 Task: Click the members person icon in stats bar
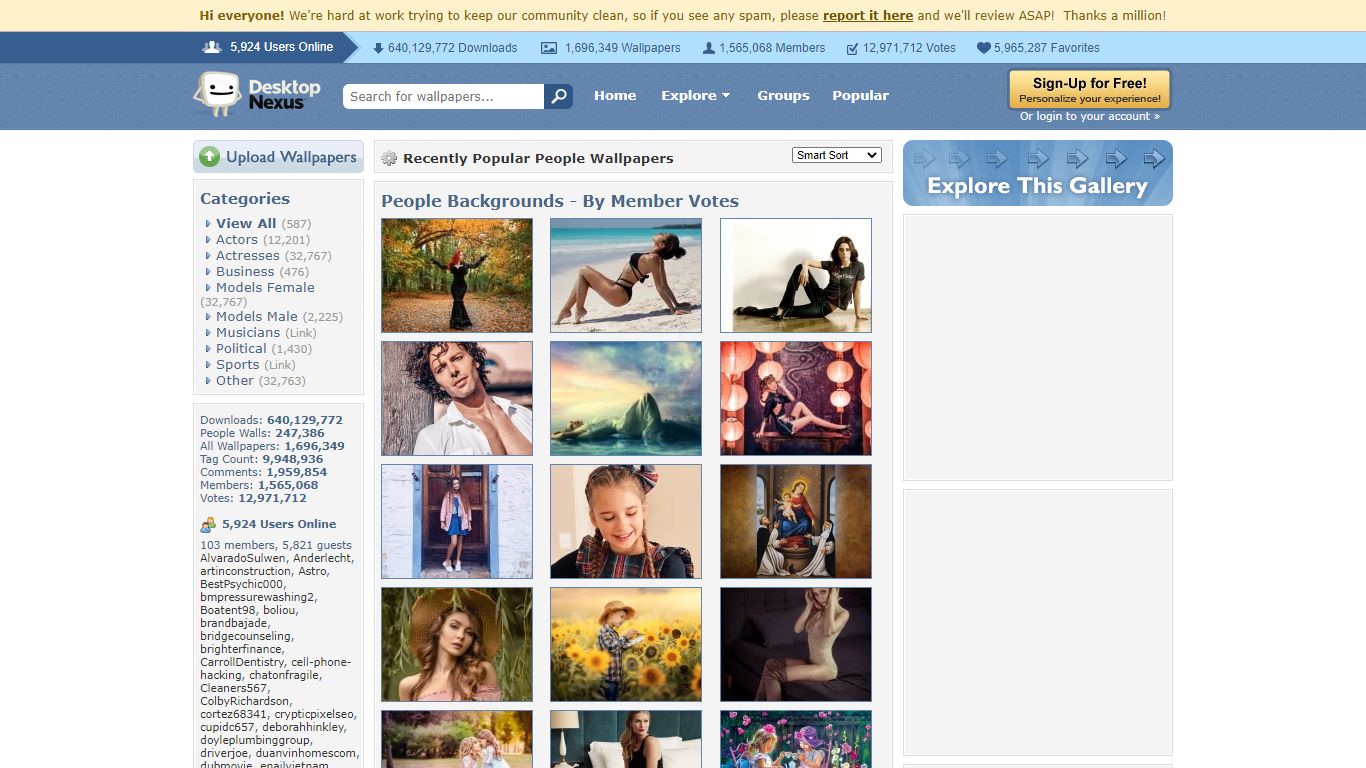click(x=709, y=48)
